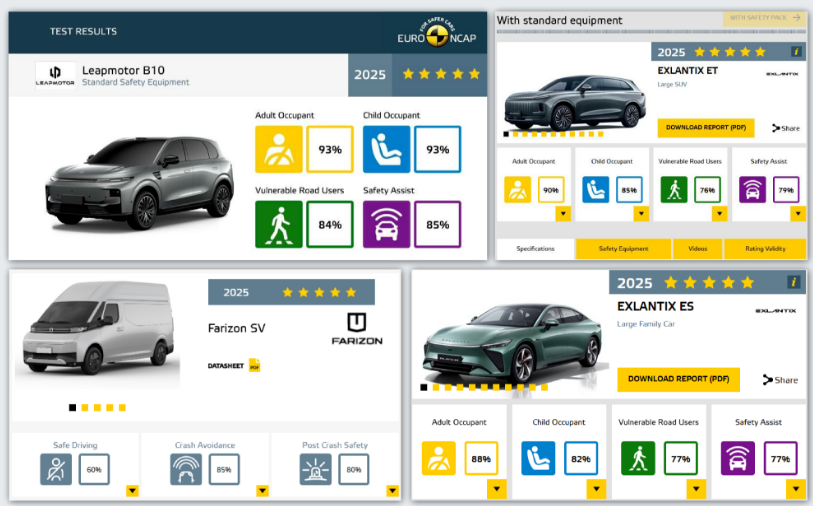
Task: Click EXLANTIX ES Vulnerable Road Users icon
Action: tap(638, 458)
